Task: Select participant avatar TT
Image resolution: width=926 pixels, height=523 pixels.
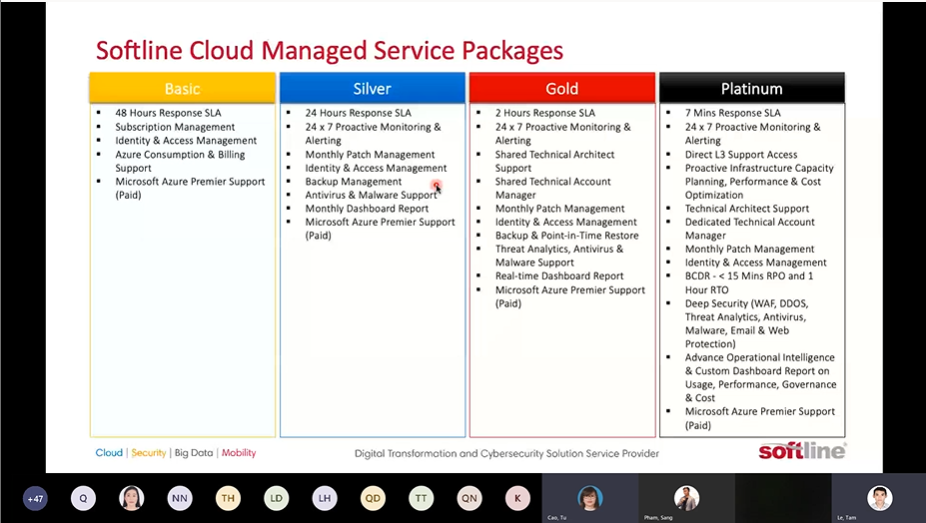Action: point(421,499)
